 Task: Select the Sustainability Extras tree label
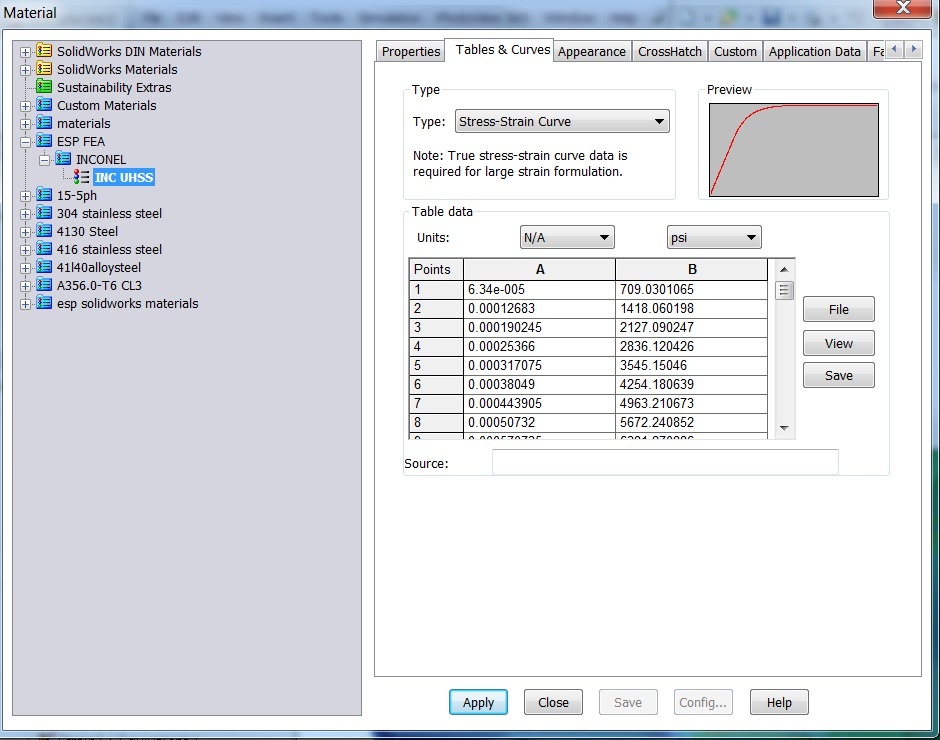click(114, 88)
